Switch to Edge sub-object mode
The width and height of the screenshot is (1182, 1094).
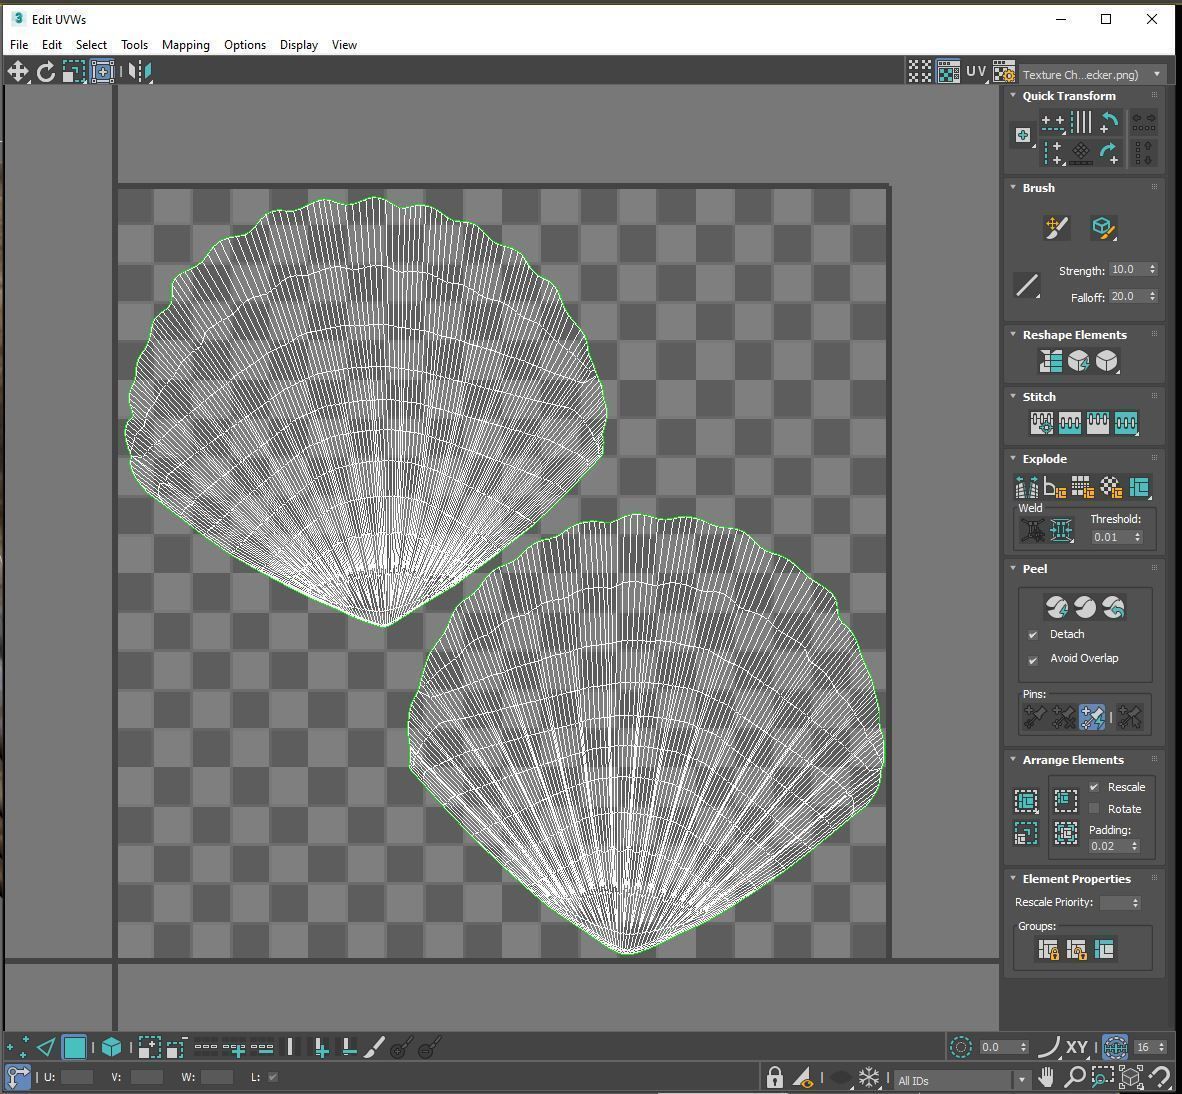46,1047
